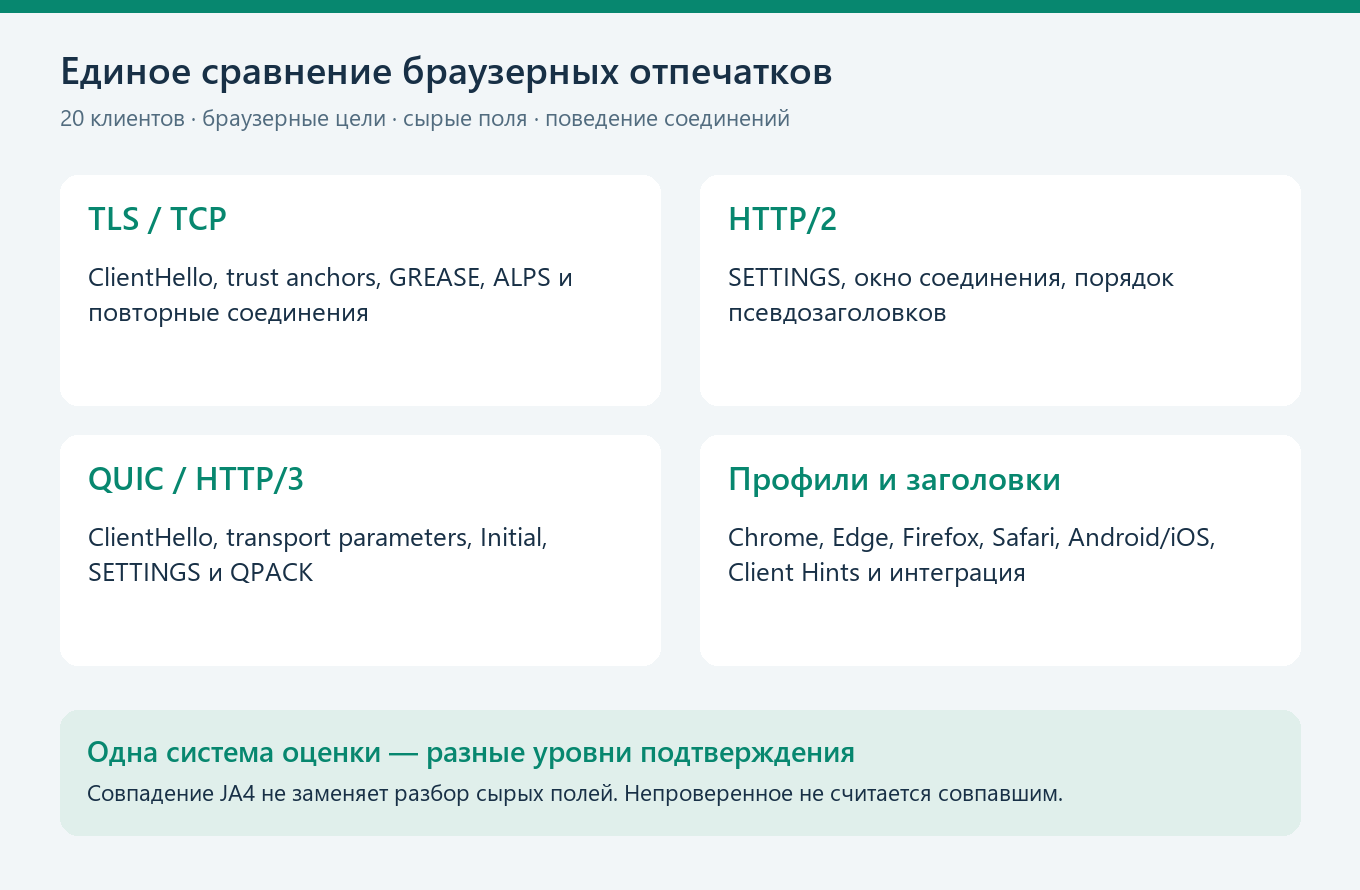Click the title 'Единое сравнение браузерных отпечатков'

click(446, 73)
